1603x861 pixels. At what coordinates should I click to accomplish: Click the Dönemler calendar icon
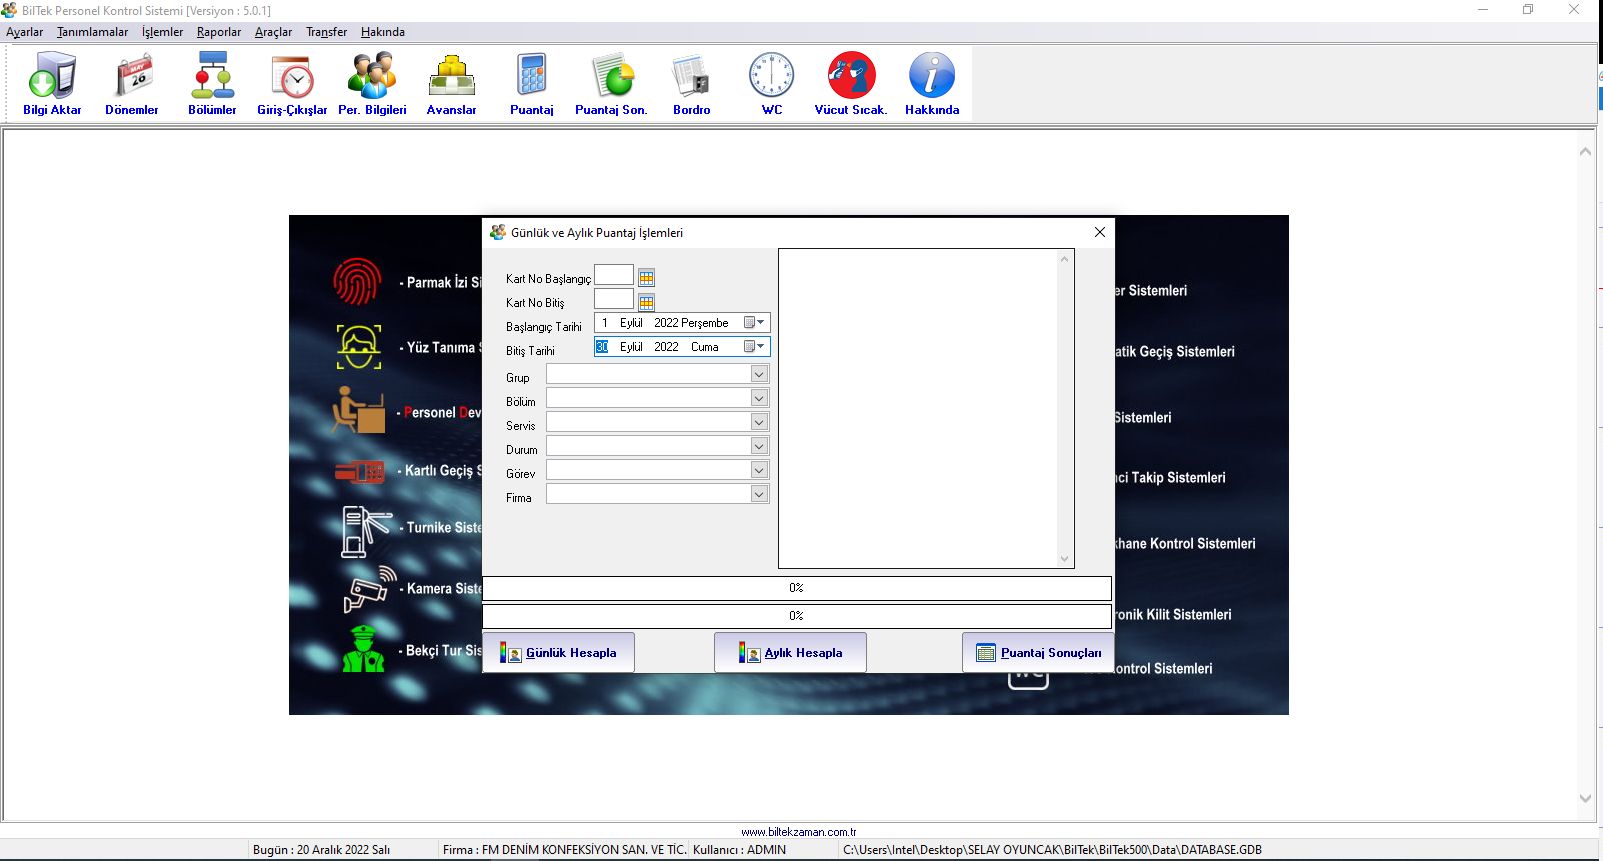[132, 84]
